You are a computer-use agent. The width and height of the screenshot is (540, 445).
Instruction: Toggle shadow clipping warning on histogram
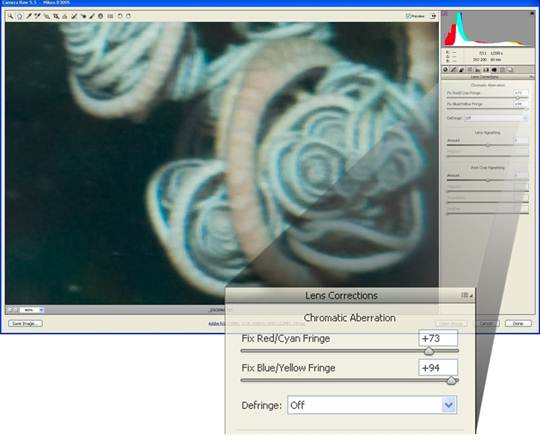444,14
